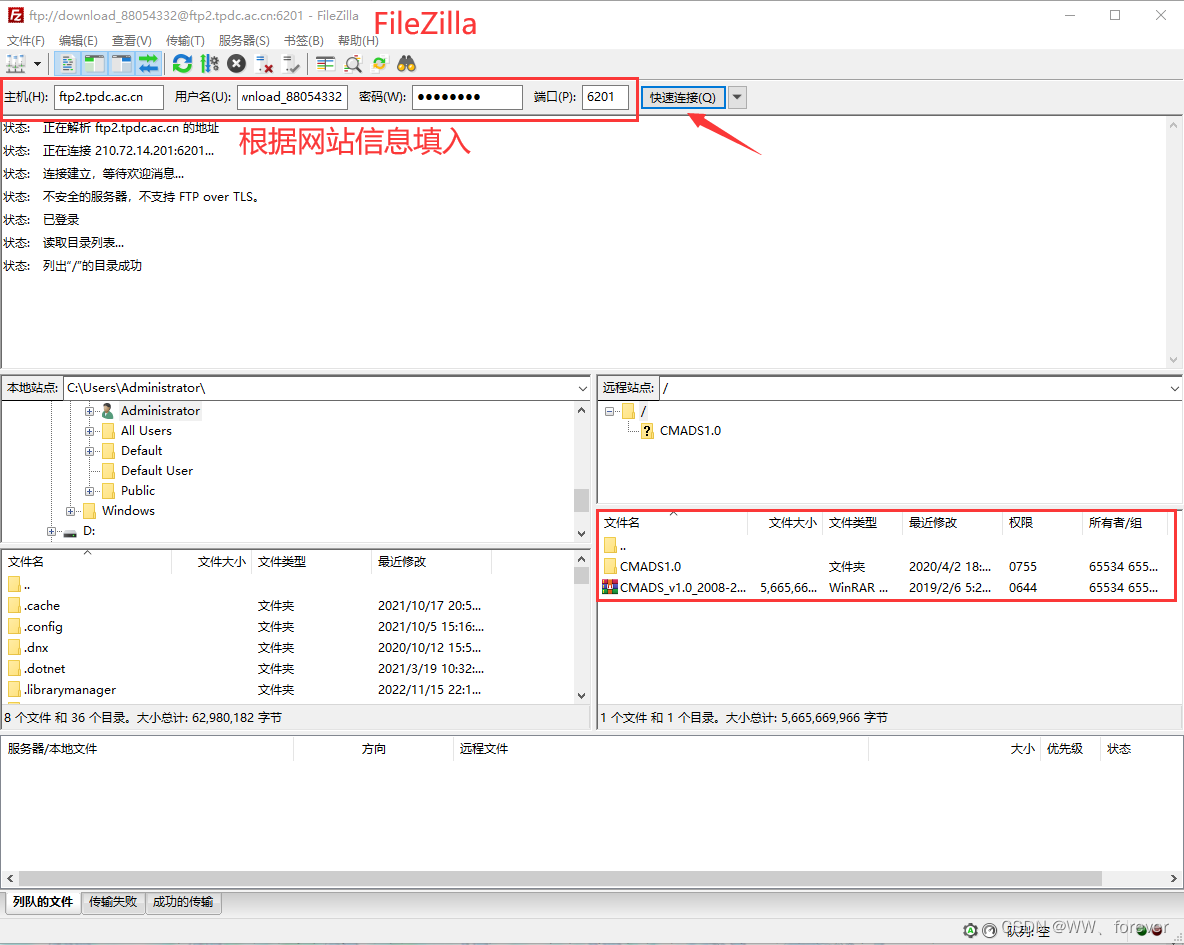Viewport: 1184px width, 945px height.
Task: Toggle local directory tree display
Action: click(x=94, y=64)
